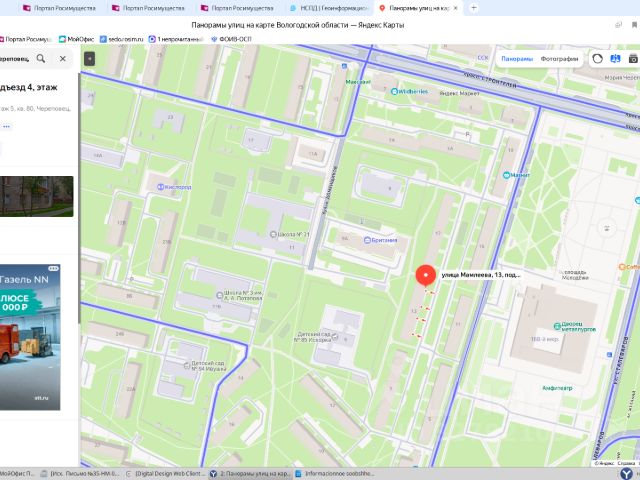Open the МойОфис bookmark

(77, 39)
